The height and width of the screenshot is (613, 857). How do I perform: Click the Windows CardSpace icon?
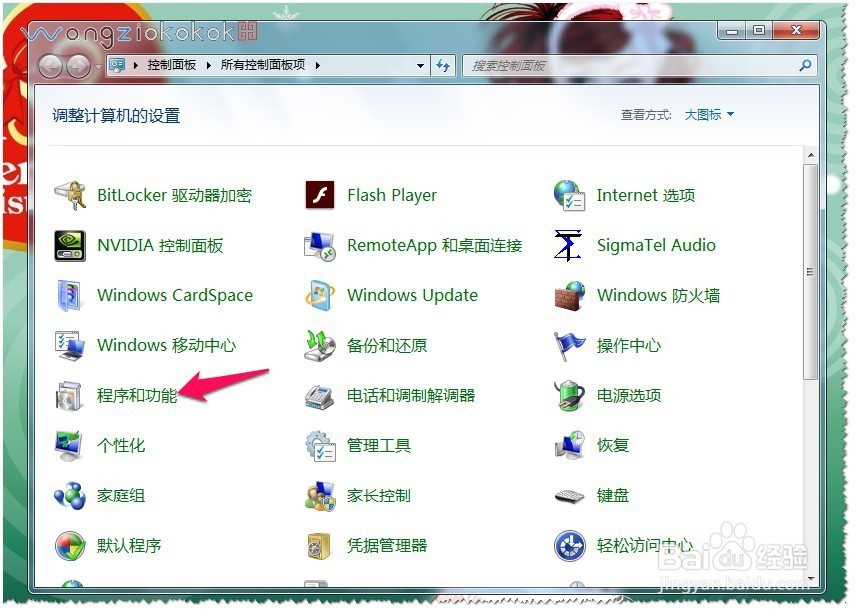tap(70, 296)
